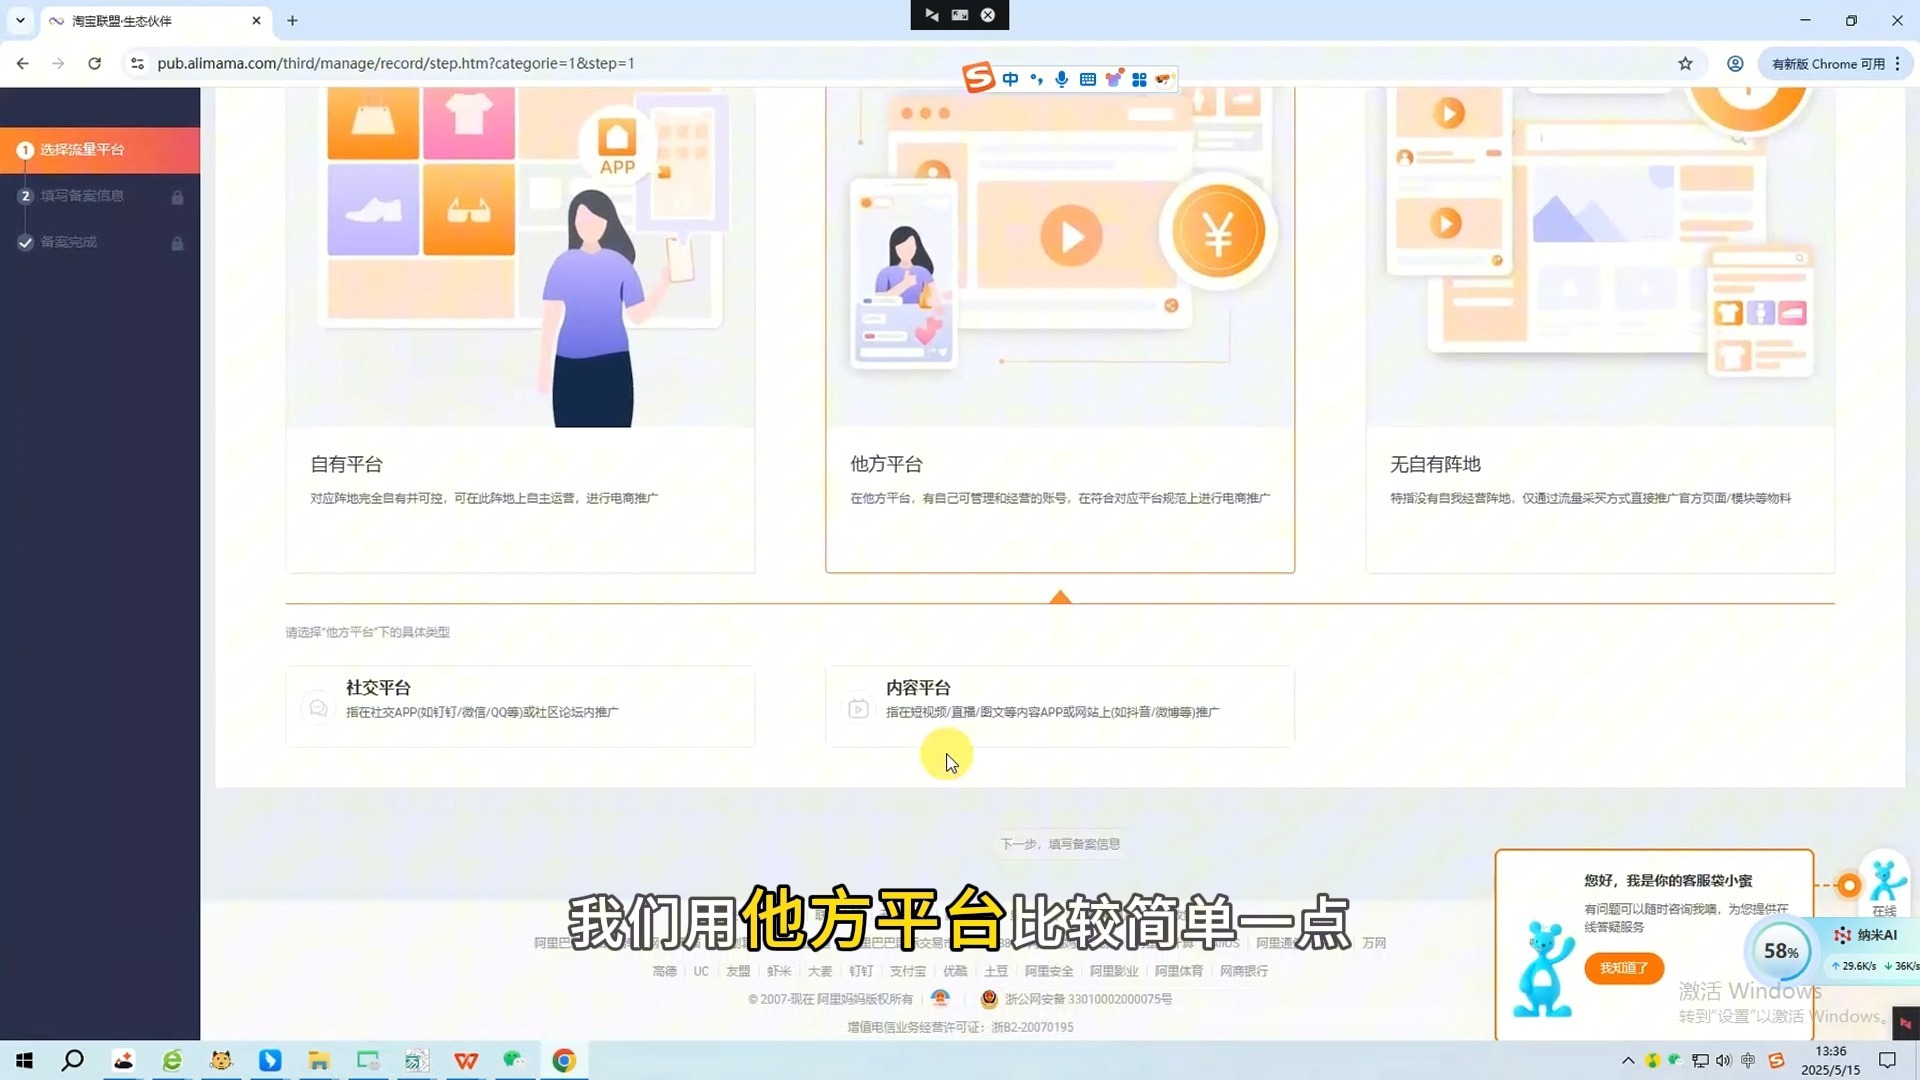Select the 内容平台 option card

(1059, 706)
